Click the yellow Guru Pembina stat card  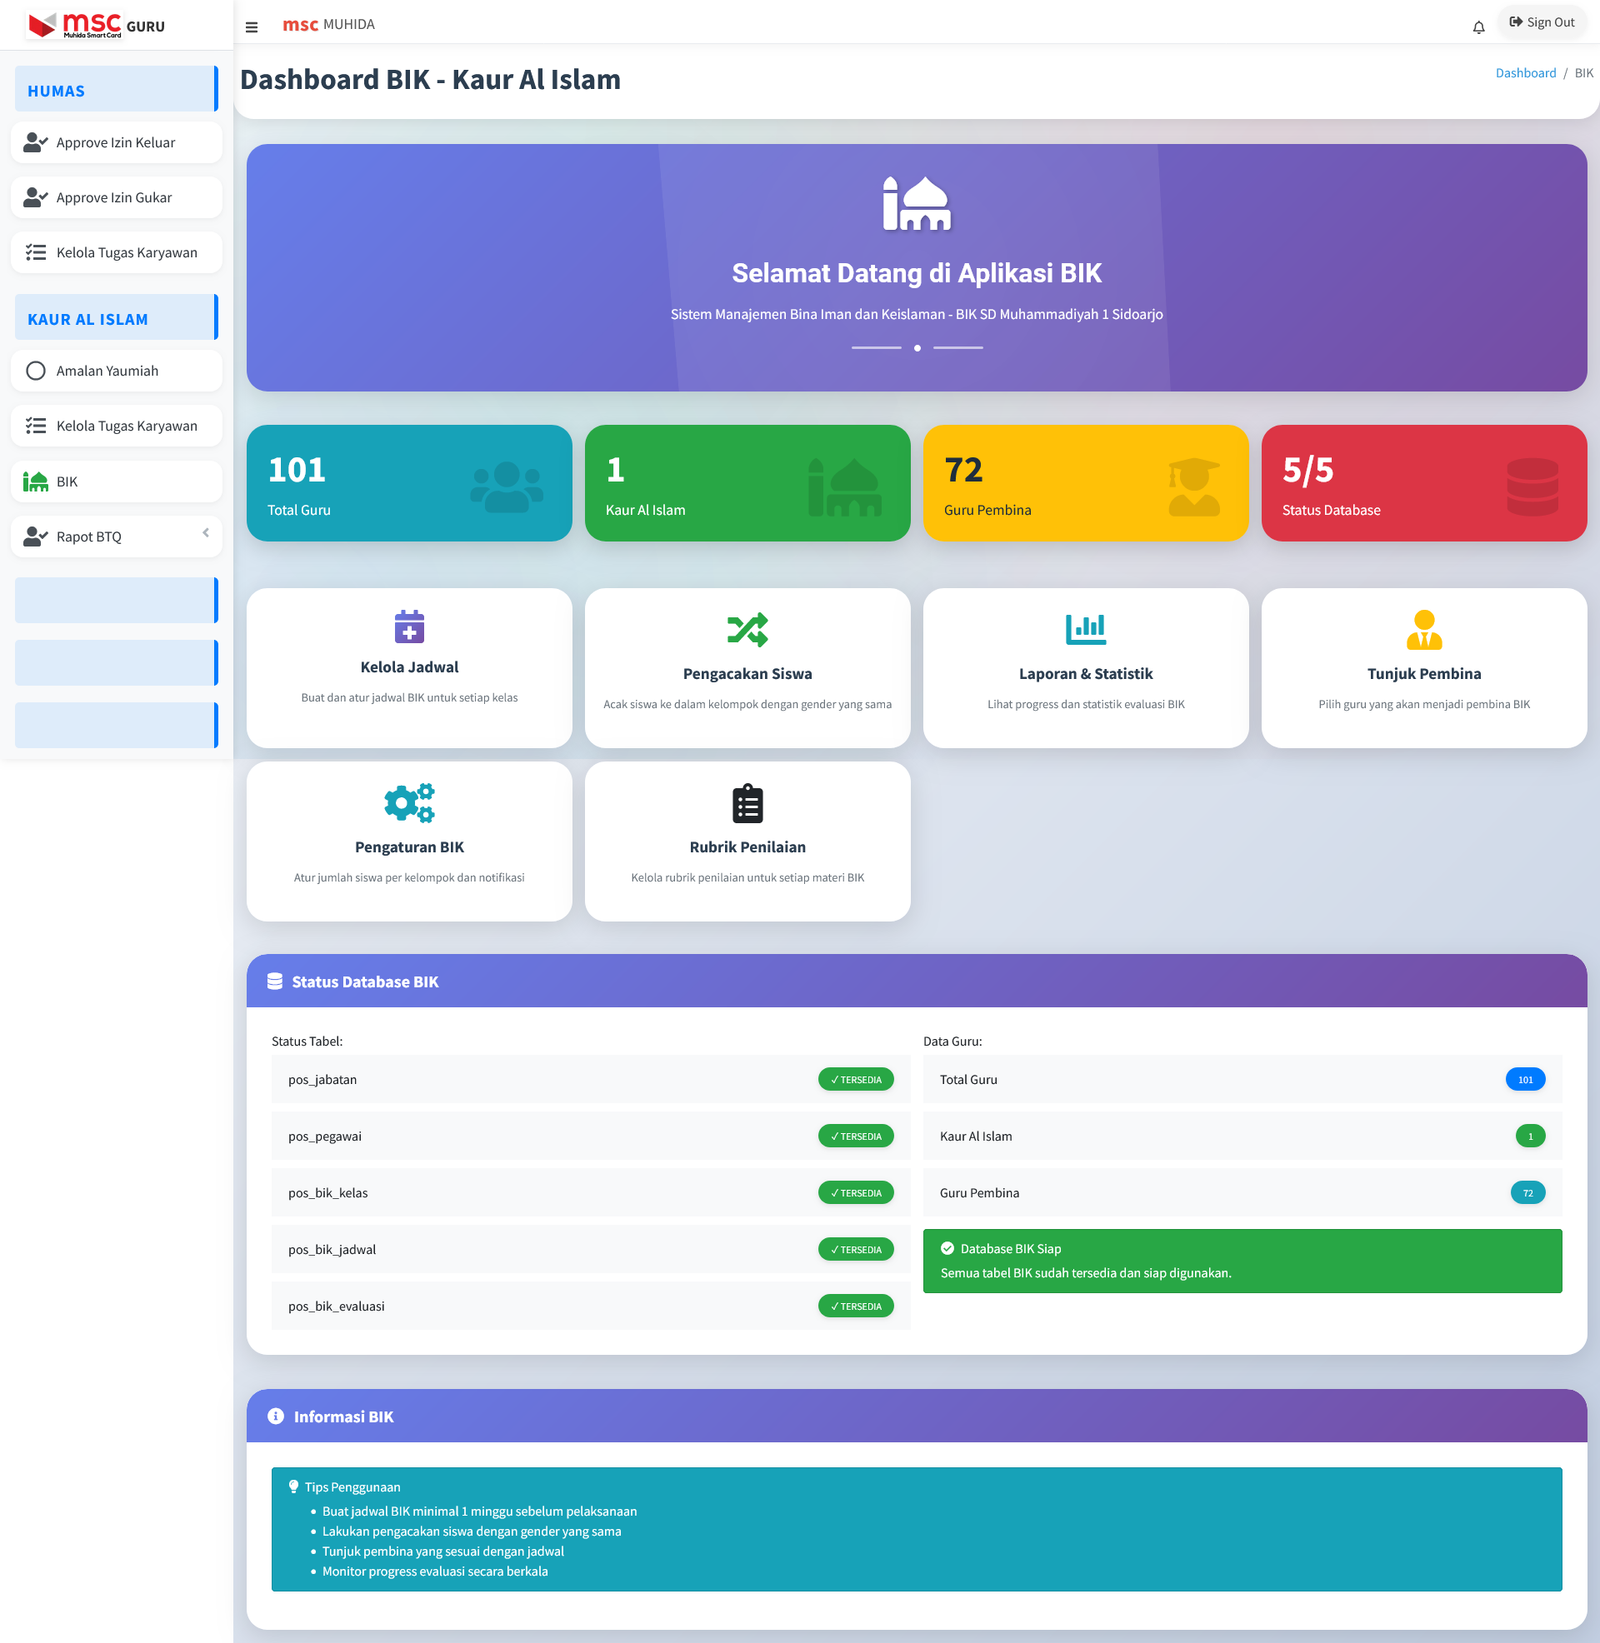(1085, 483)
